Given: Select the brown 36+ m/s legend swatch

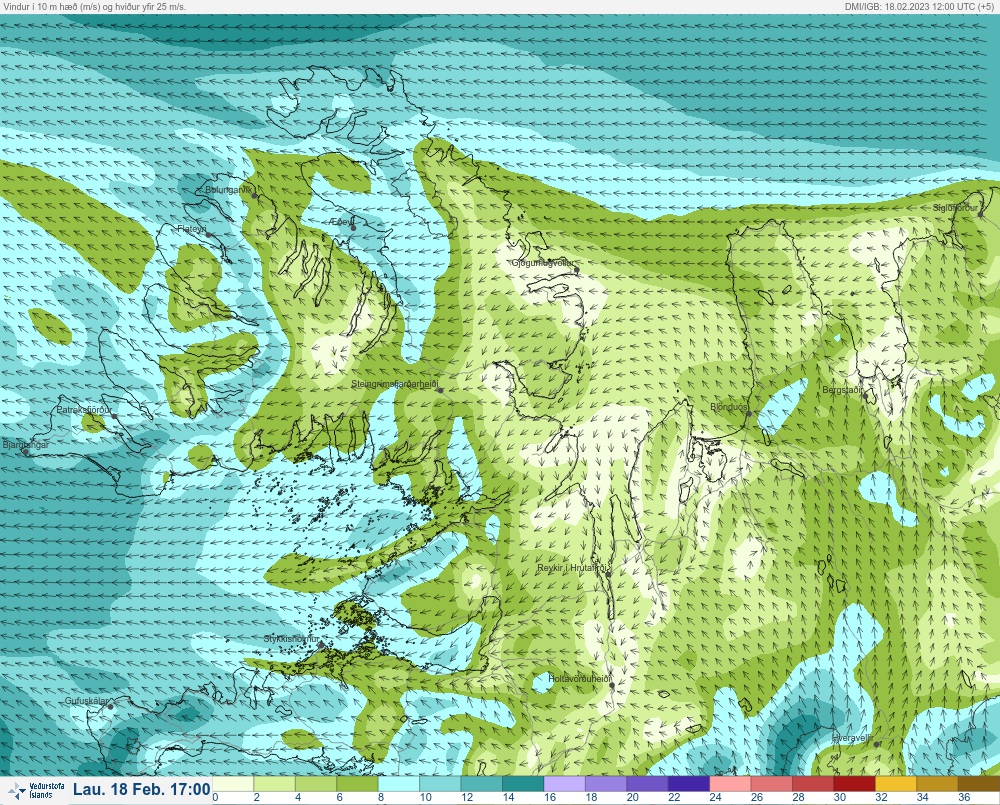Looking at the screenshot, I should (979, 783).
